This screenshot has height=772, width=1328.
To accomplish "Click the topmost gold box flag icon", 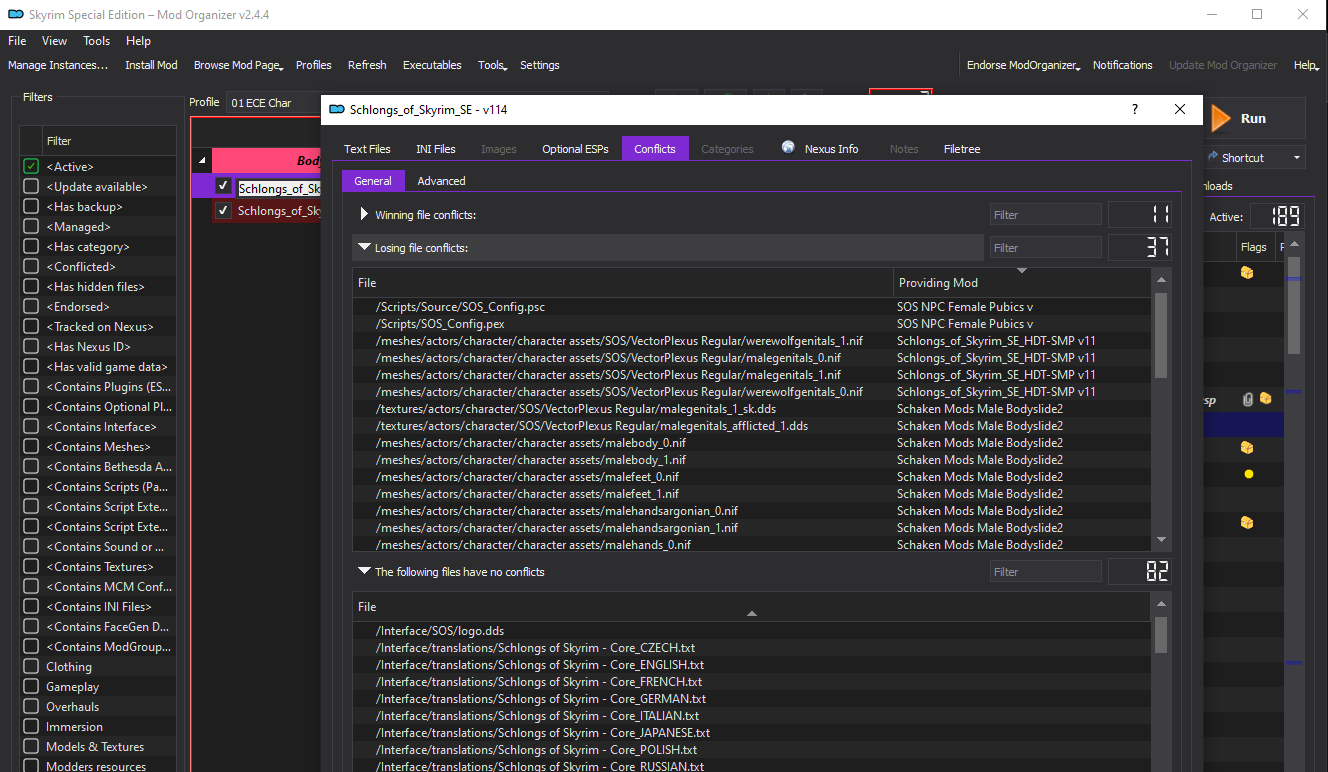I will [x=1247, y=272].
